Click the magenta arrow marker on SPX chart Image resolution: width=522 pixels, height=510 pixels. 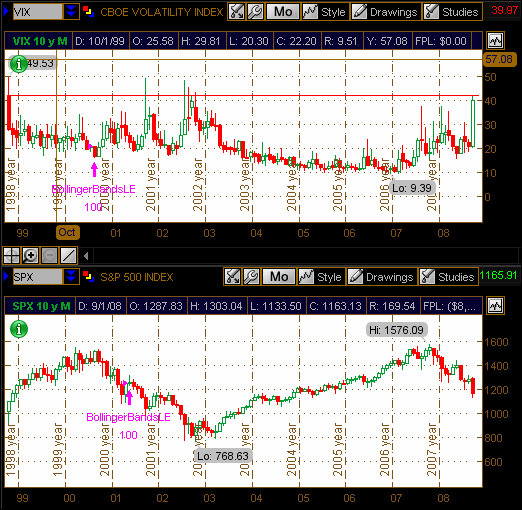click(x=129, y=398)
